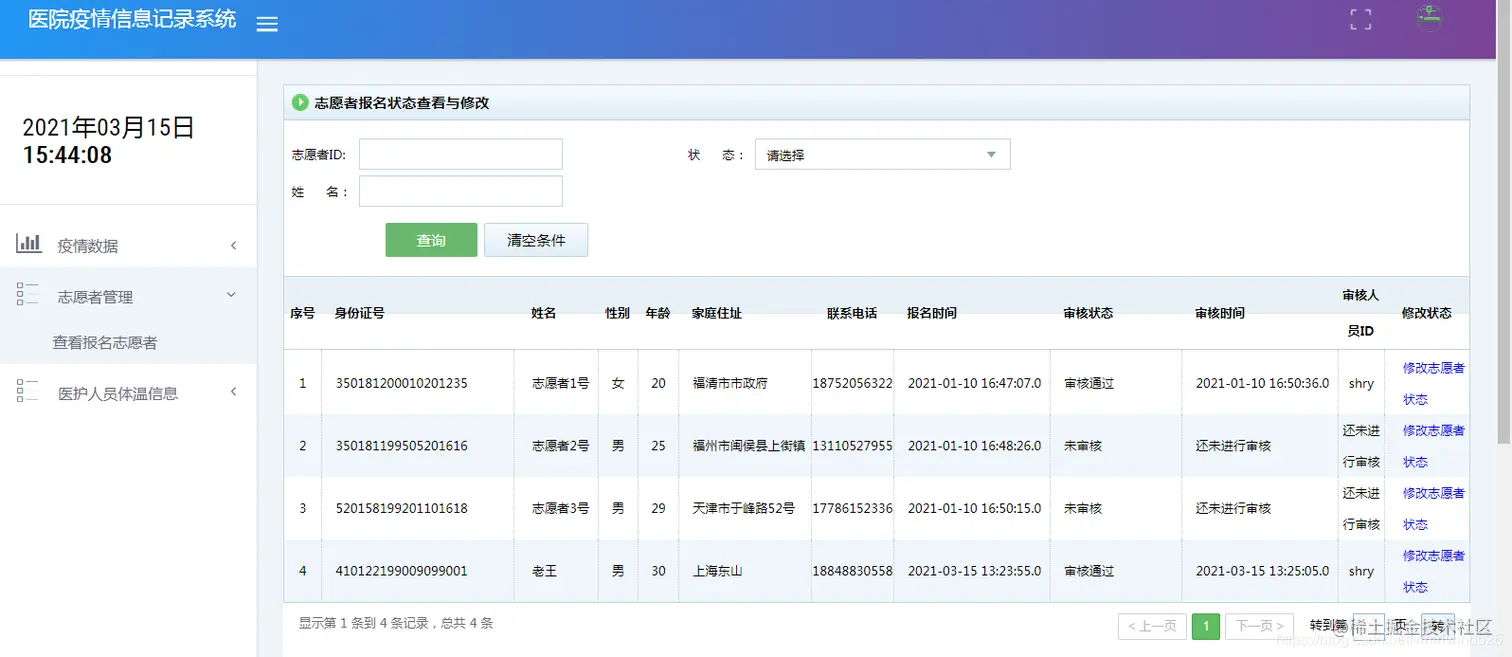Click the 医院疫情信息记录系统 title
Viewport: 1512px width, 657px height.
tap(132, 19)
